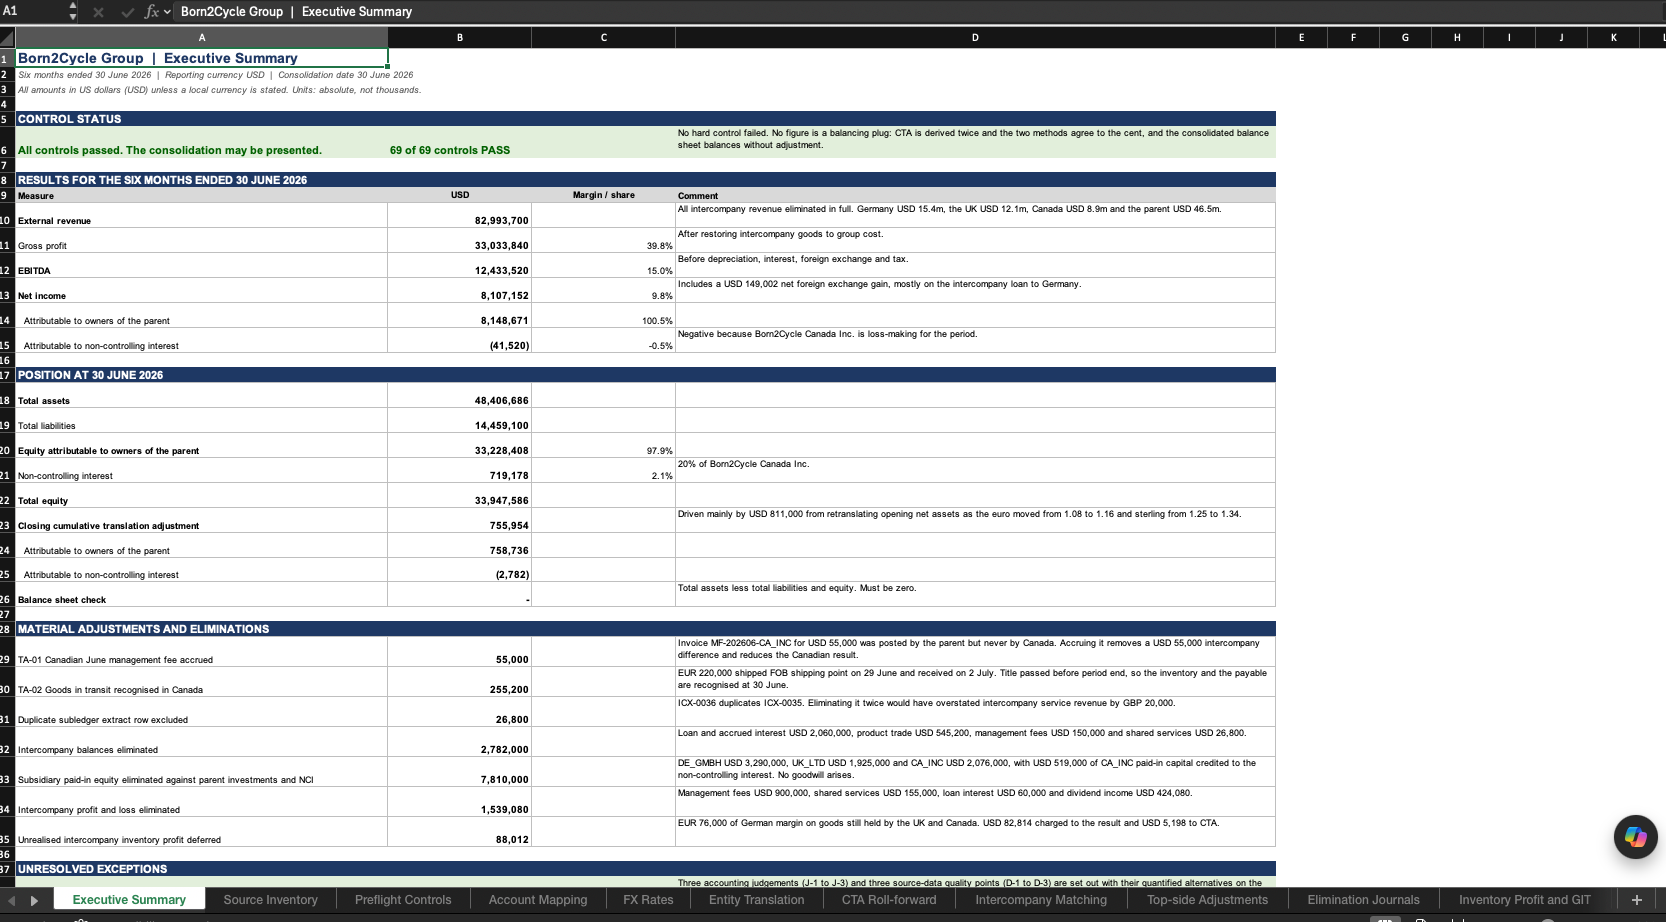Select column E header

point(1301,38)
